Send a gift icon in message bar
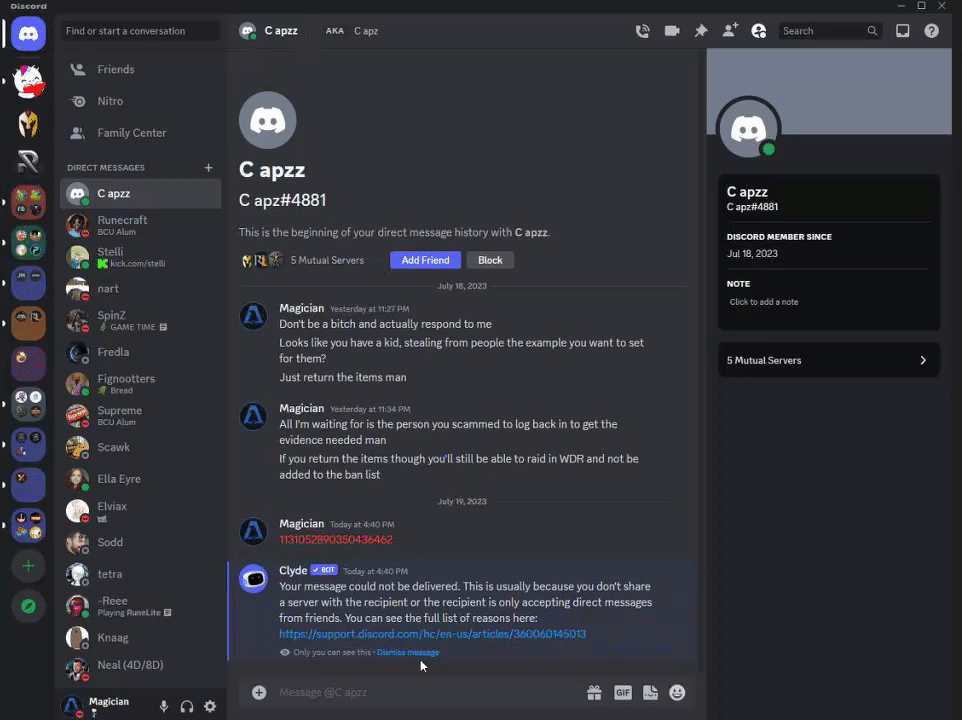This screenshot has width=962, height=720. coord(594,692)
